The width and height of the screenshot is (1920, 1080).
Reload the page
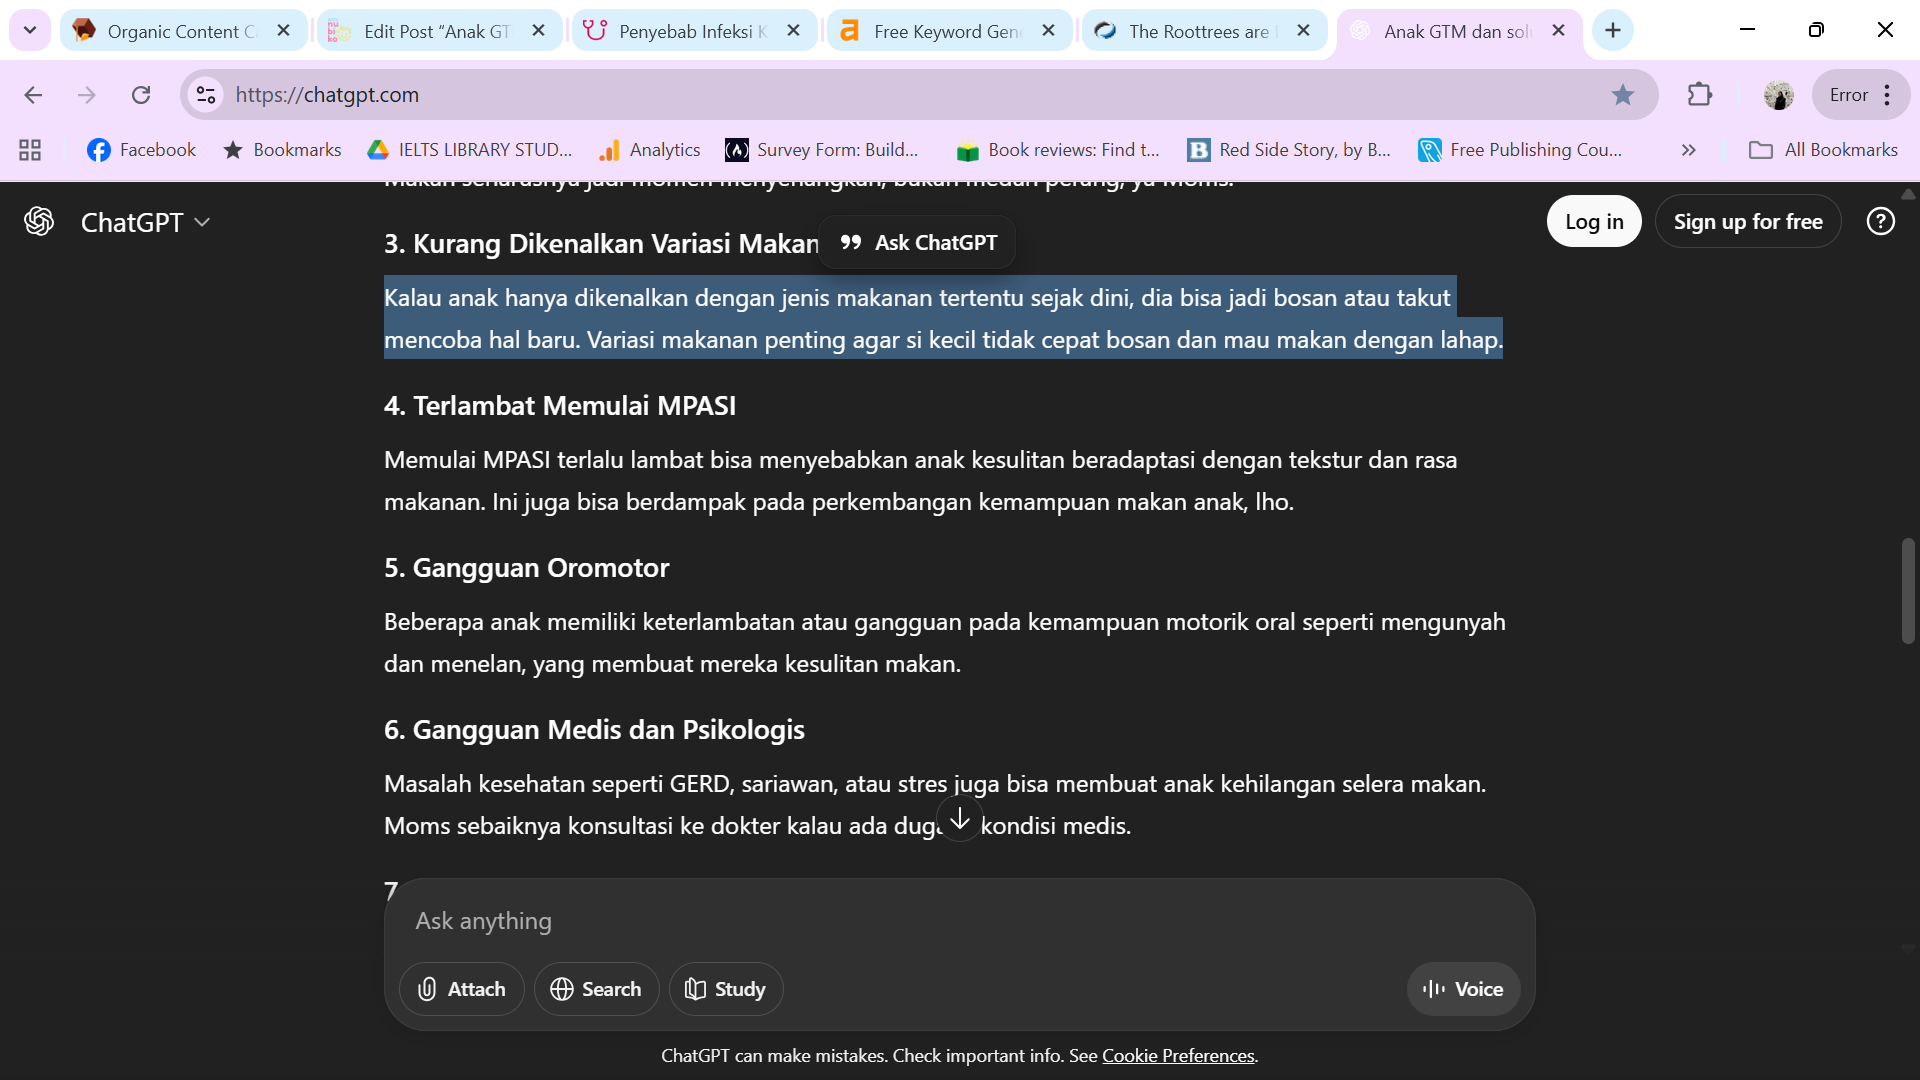point(141,95)
